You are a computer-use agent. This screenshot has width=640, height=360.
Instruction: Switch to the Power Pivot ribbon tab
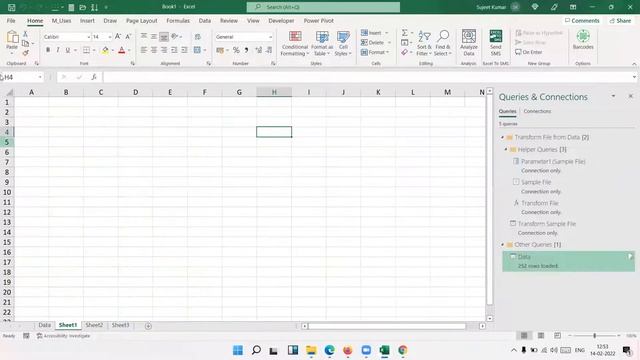pyautogui.click(x=318, y=20)
